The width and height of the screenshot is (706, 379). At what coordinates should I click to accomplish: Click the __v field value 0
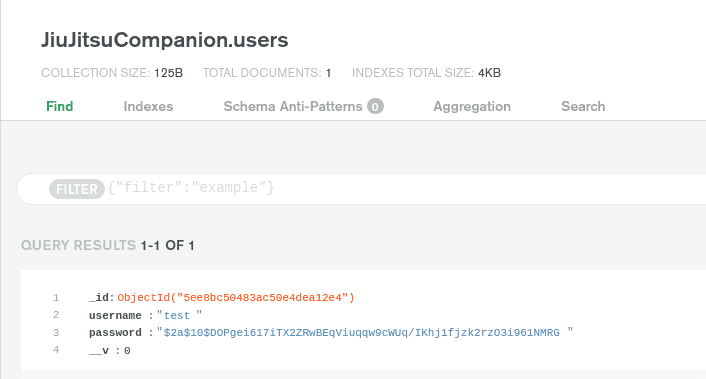click(127, 351)
